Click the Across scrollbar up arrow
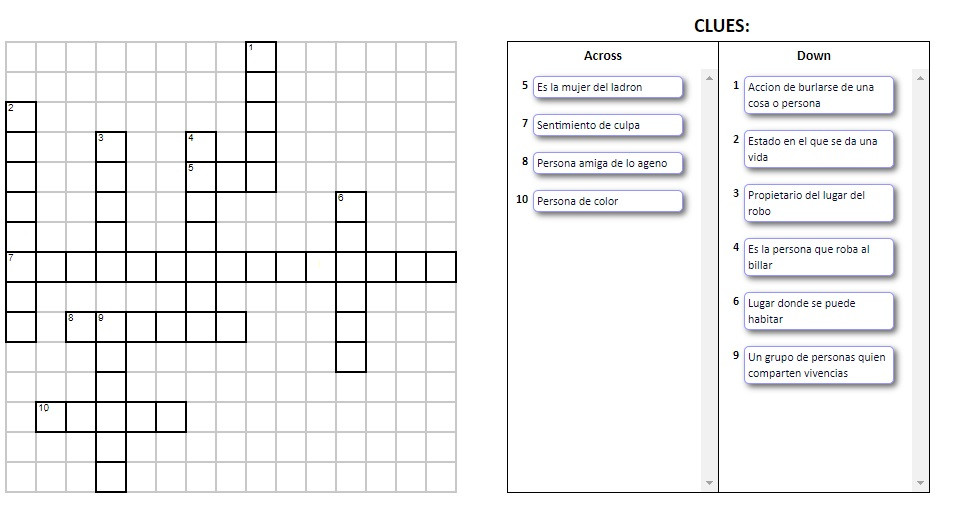Screen dimensions: 963x521 (x=709, y=78)
